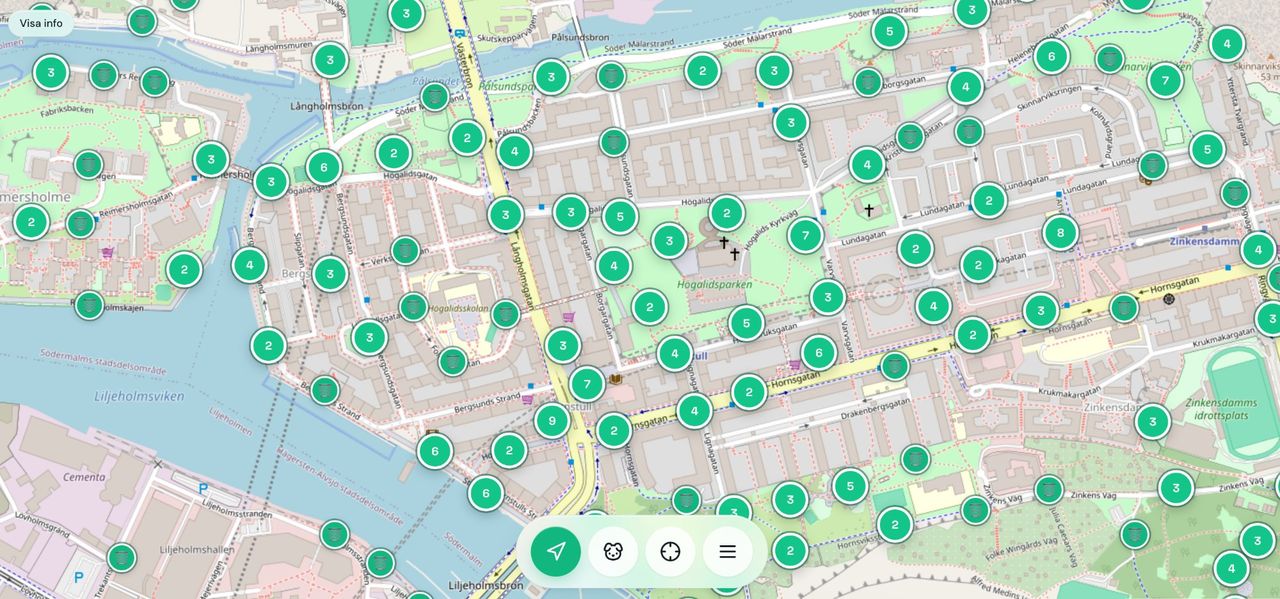1280x599 pixels.
Task: Select the cluster marker showing 8
Action: [1061, 233]
